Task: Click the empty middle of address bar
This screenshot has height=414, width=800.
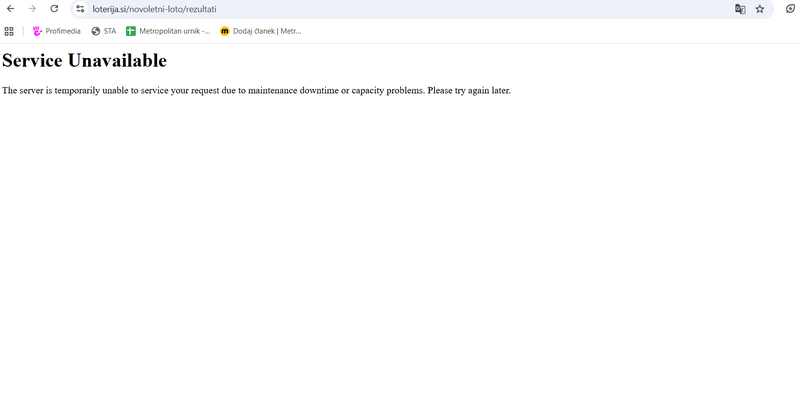Action: tap(450, 9)
